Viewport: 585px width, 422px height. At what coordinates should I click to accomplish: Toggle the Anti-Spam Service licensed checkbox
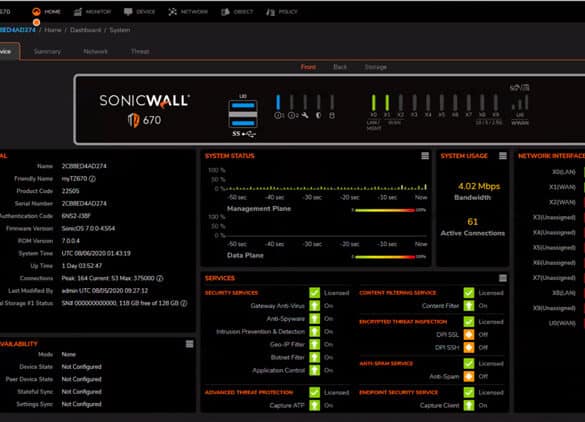(469, 363)
